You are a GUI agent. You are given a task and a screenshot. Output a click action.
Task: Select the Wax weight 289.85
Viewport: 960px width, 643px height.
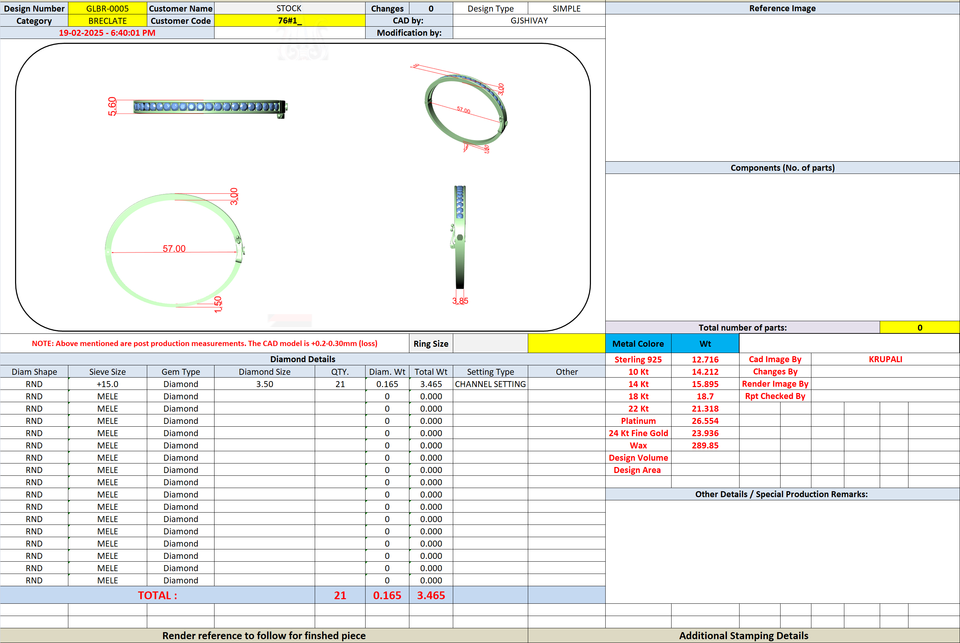click(x=705, y=445)
